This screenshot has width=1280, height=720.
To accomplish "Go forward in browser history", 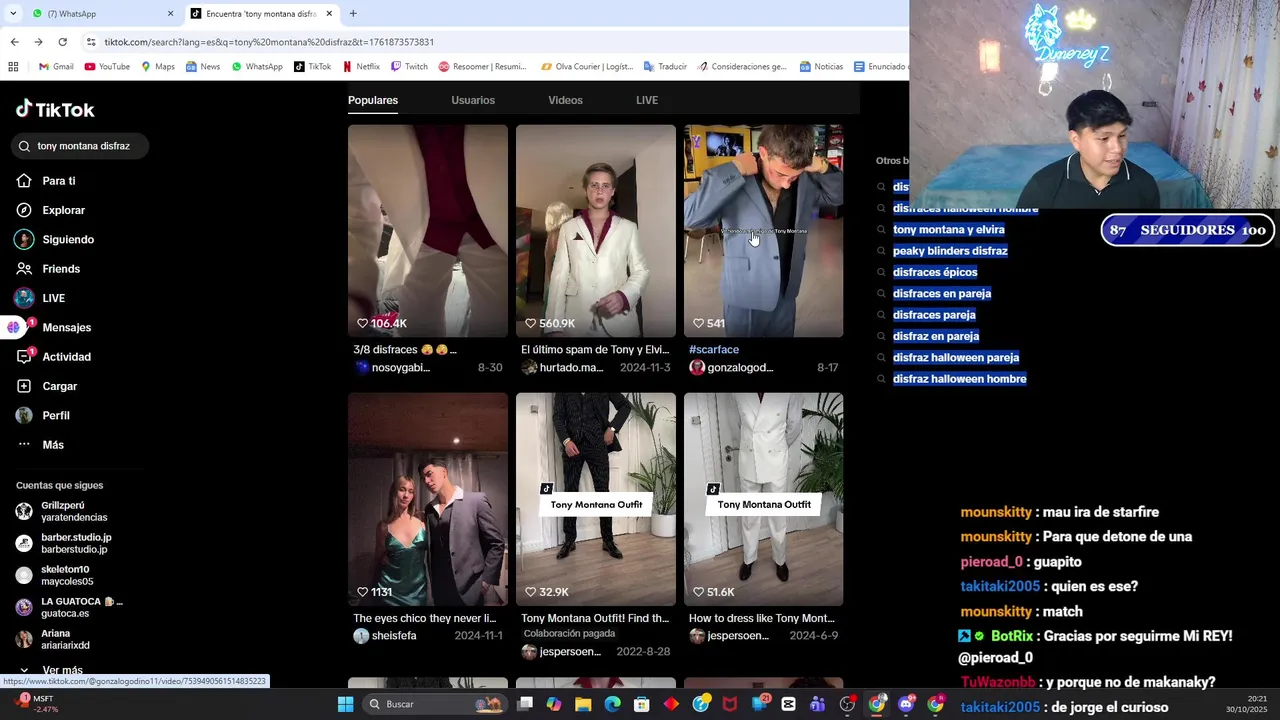I will click(x=38, y=42).
